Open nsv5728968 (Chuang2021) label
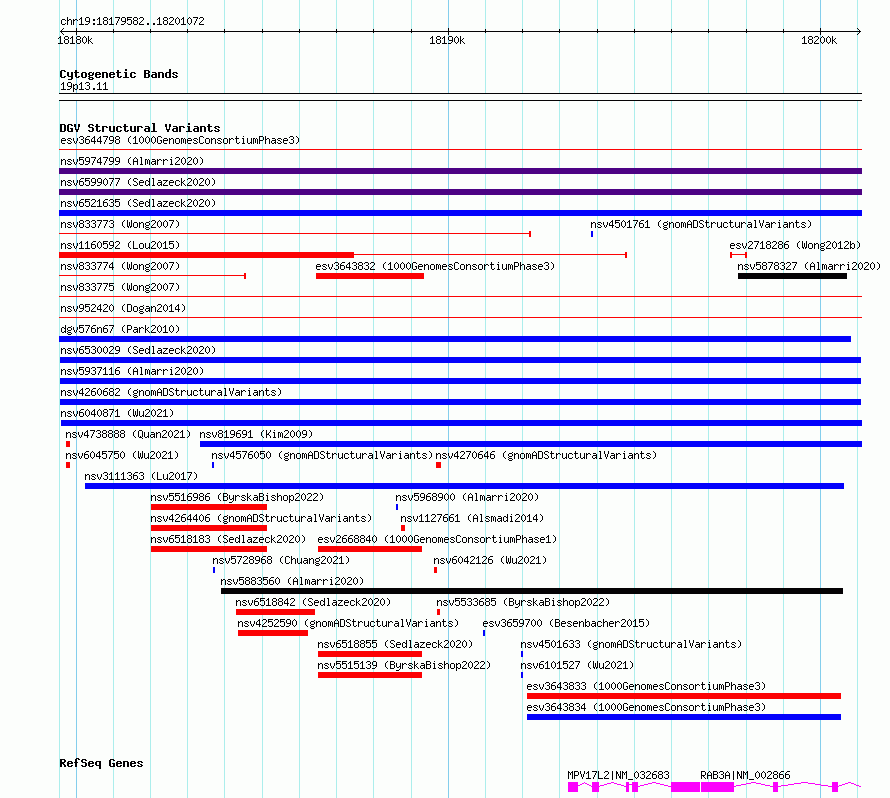 (x=281, y=560)
